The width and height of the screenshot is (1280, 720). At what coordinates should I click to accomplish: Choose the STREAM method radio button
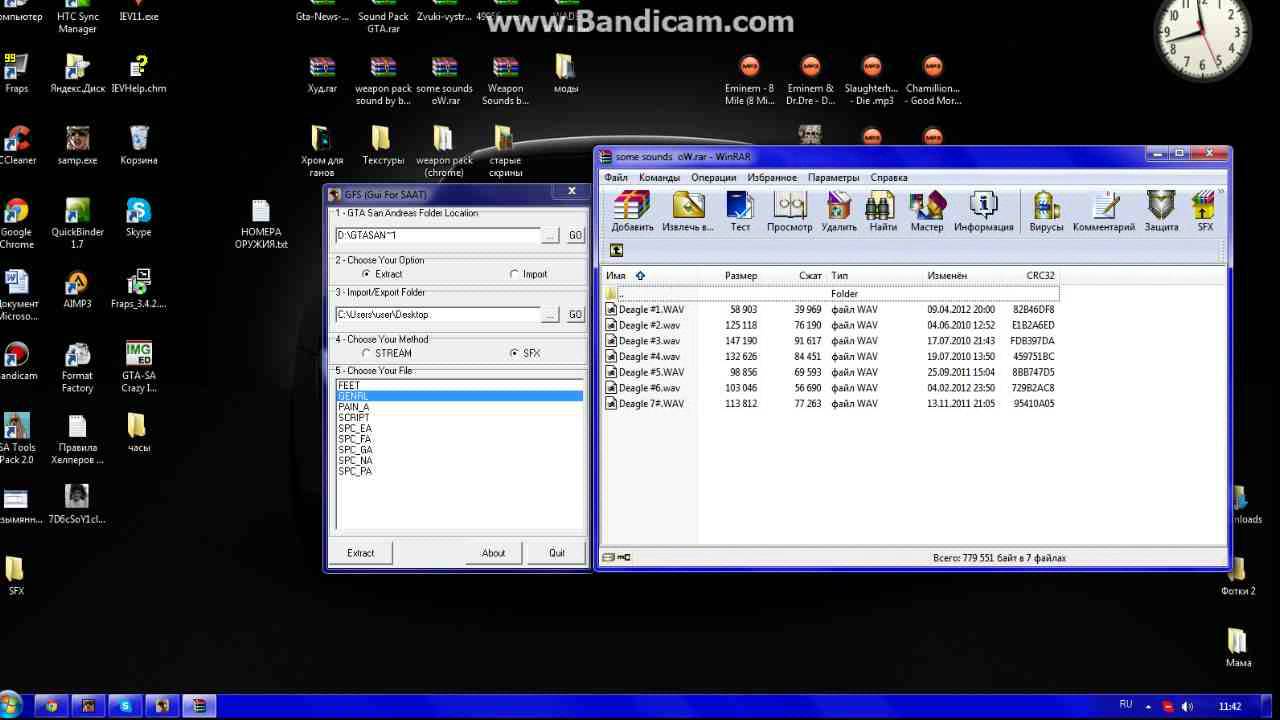tap(387, 353)
